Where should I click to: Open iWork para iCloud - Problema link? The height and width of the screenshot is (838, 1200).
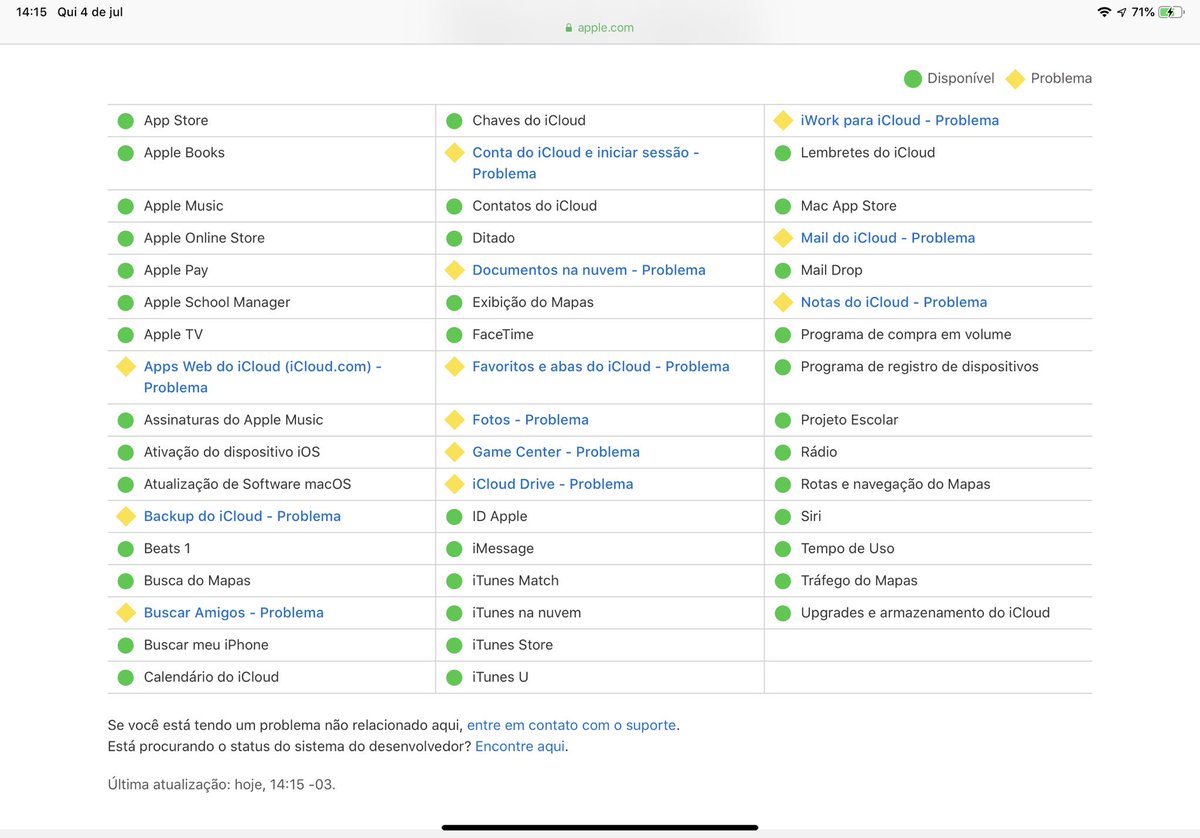coord(900,120)
